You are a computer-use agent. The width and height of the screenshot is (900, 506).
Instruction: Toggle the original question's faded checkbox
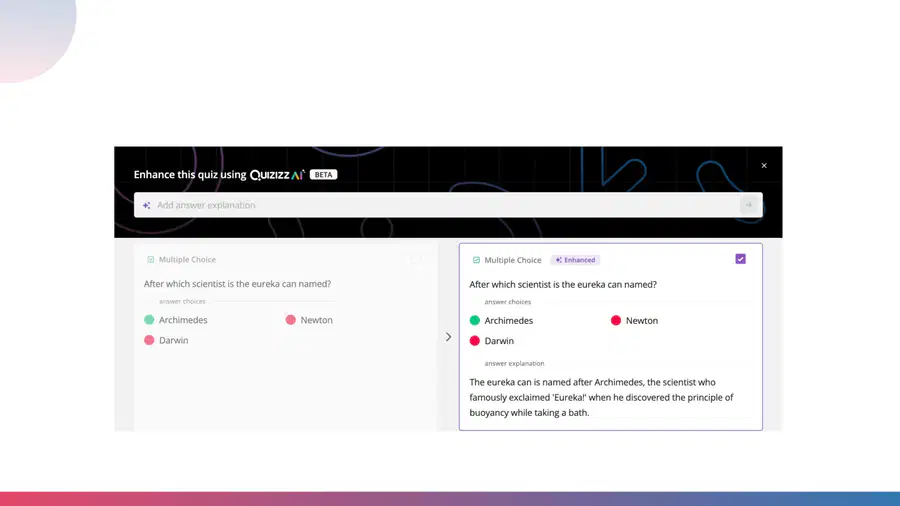pyautogui.click(x=416, y=259)
